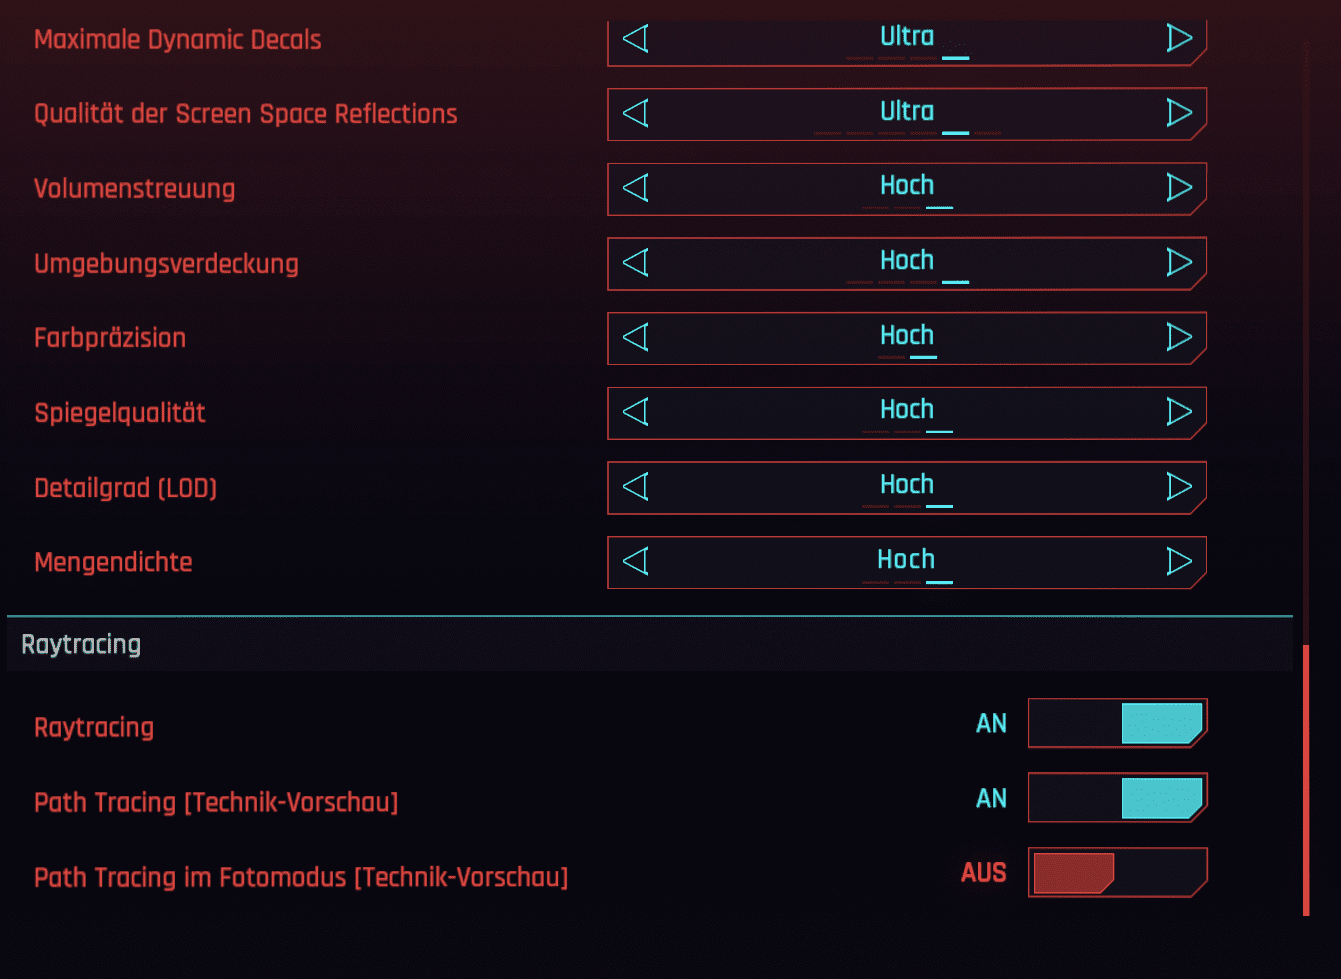The height and width of the screenshot is (979, 1341).
Task: Click the Raytracing section header
Action: (x=650, y=644)
